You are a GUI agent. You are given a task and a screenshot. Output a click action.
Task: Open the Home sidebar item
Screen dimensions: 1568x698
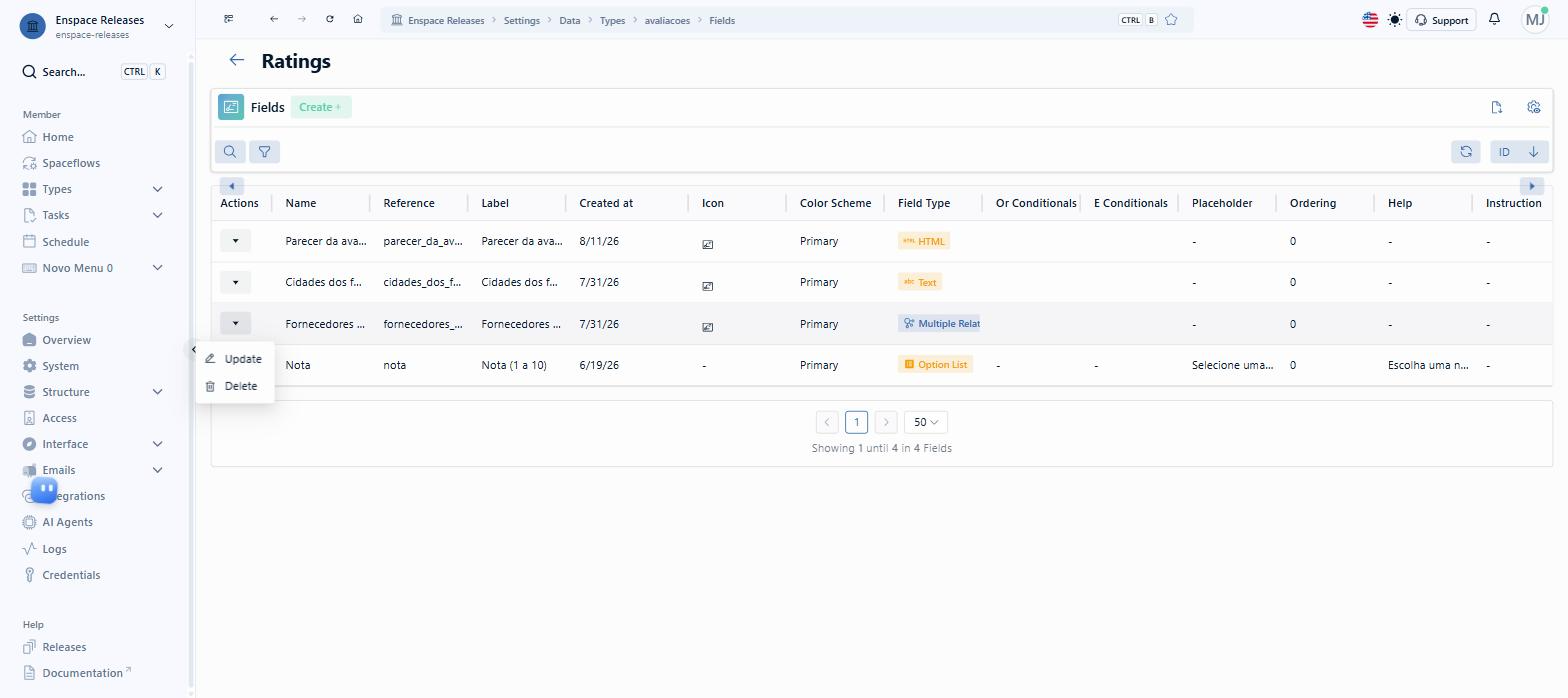tap(58, 137)
